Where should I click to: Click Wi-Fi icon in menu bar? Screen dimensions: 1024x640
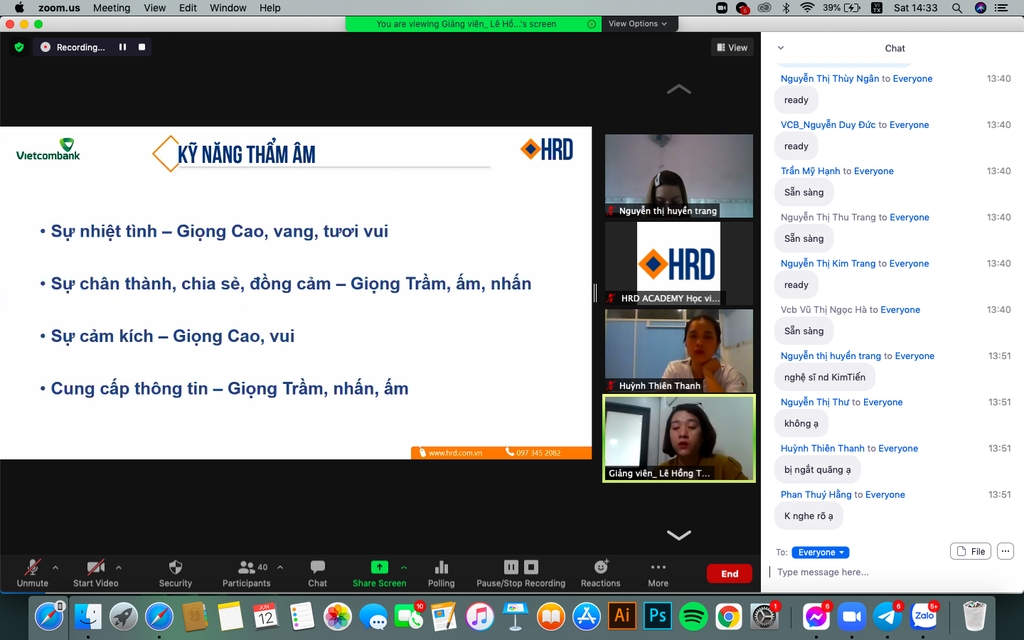[807, 8]
